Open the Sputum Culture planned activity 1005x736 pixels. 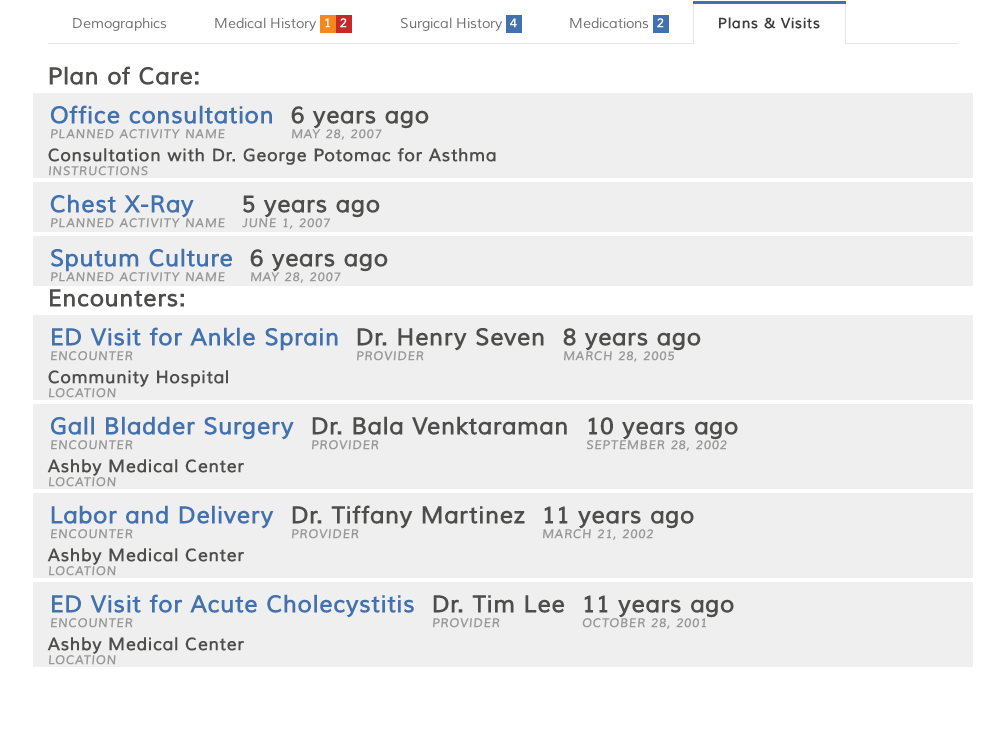point(141,259)
